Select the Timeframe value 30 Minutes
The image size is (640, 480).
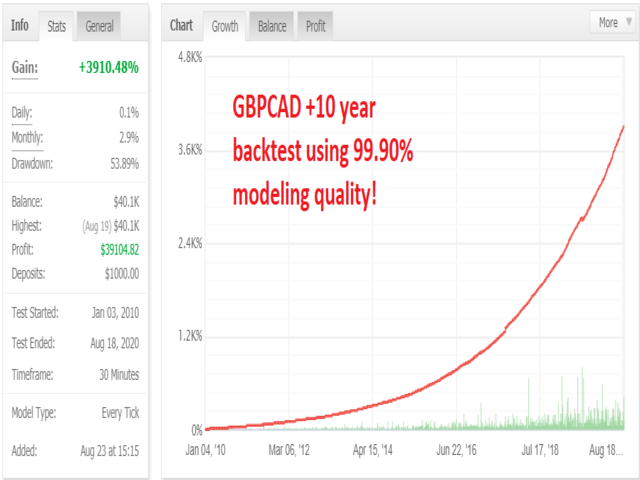(119, 375)
